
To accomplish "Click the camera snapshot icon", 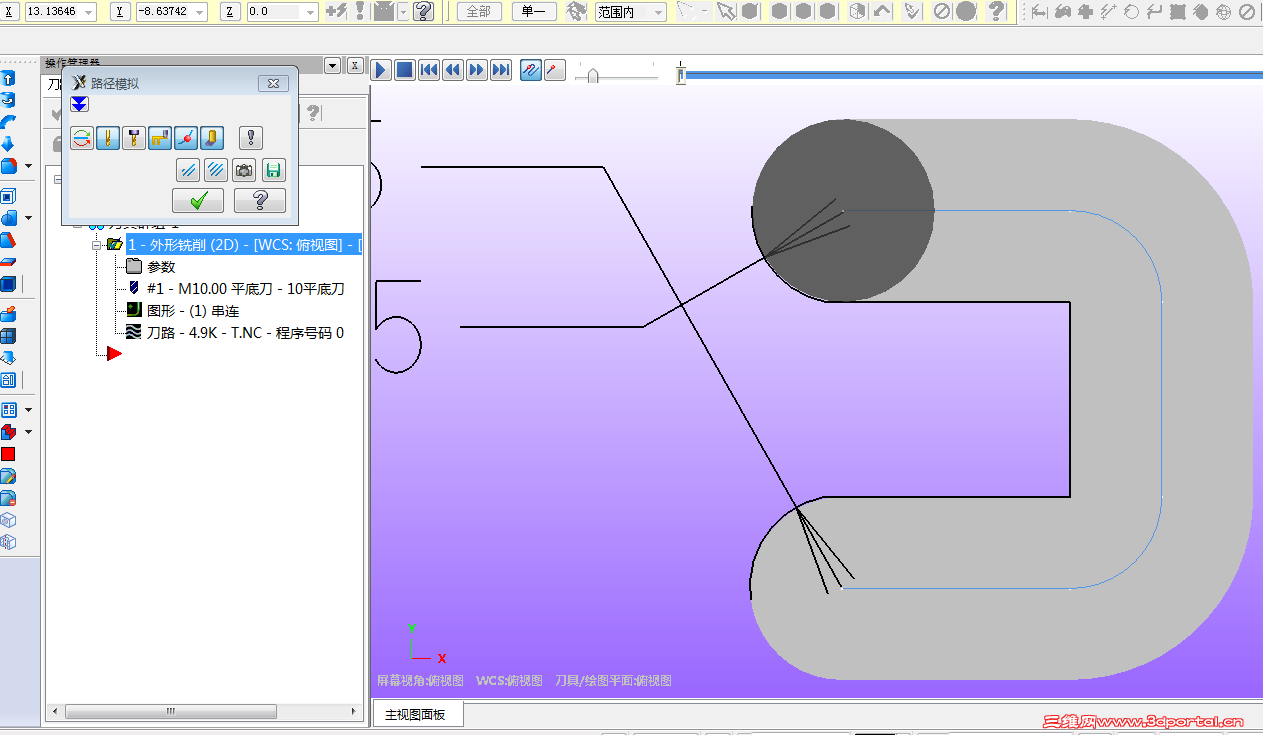I will point(244,170).
